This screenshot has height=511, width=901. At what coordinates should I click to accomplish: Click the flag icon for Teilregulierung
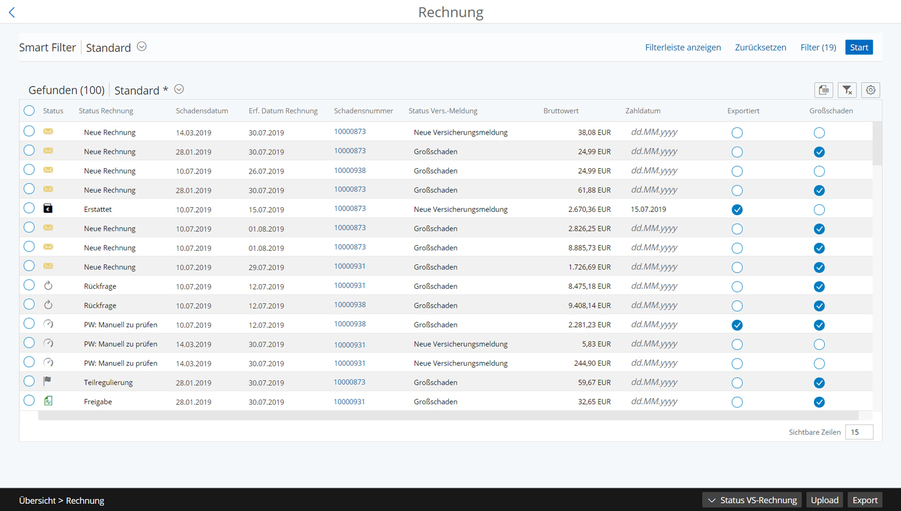(x=48, y=382)
